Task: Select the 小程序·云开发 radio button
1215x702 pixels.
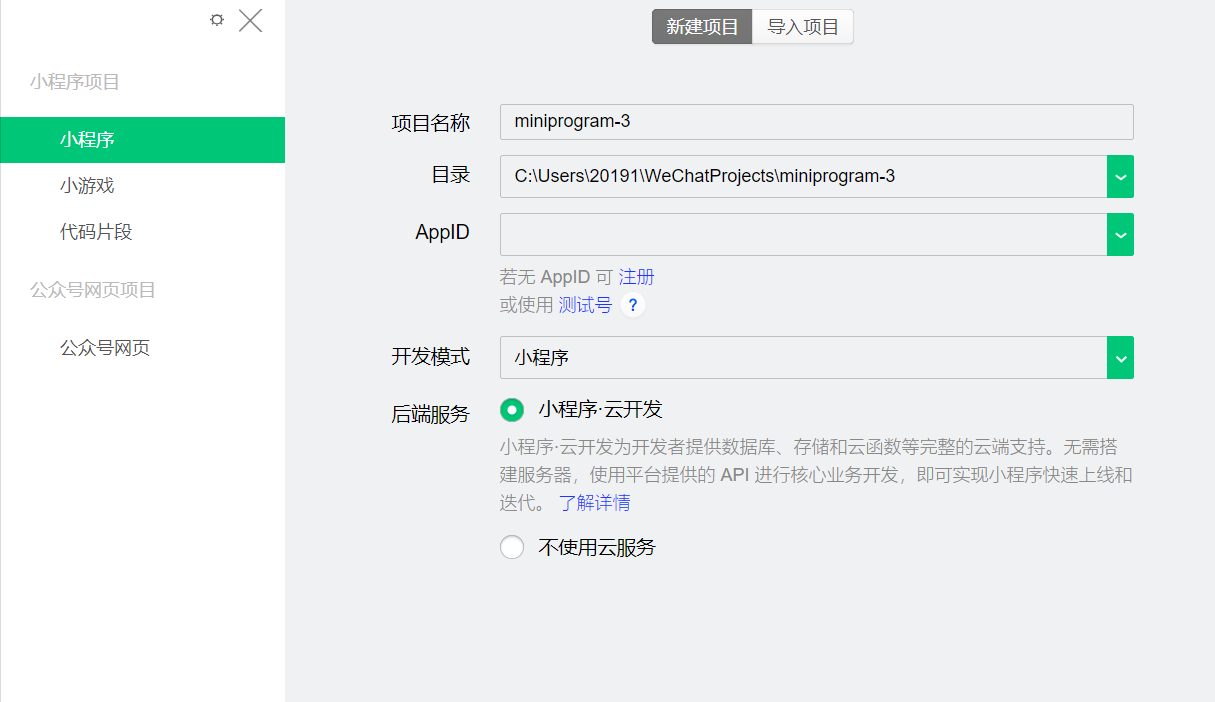Action: (x=512, y=410)
